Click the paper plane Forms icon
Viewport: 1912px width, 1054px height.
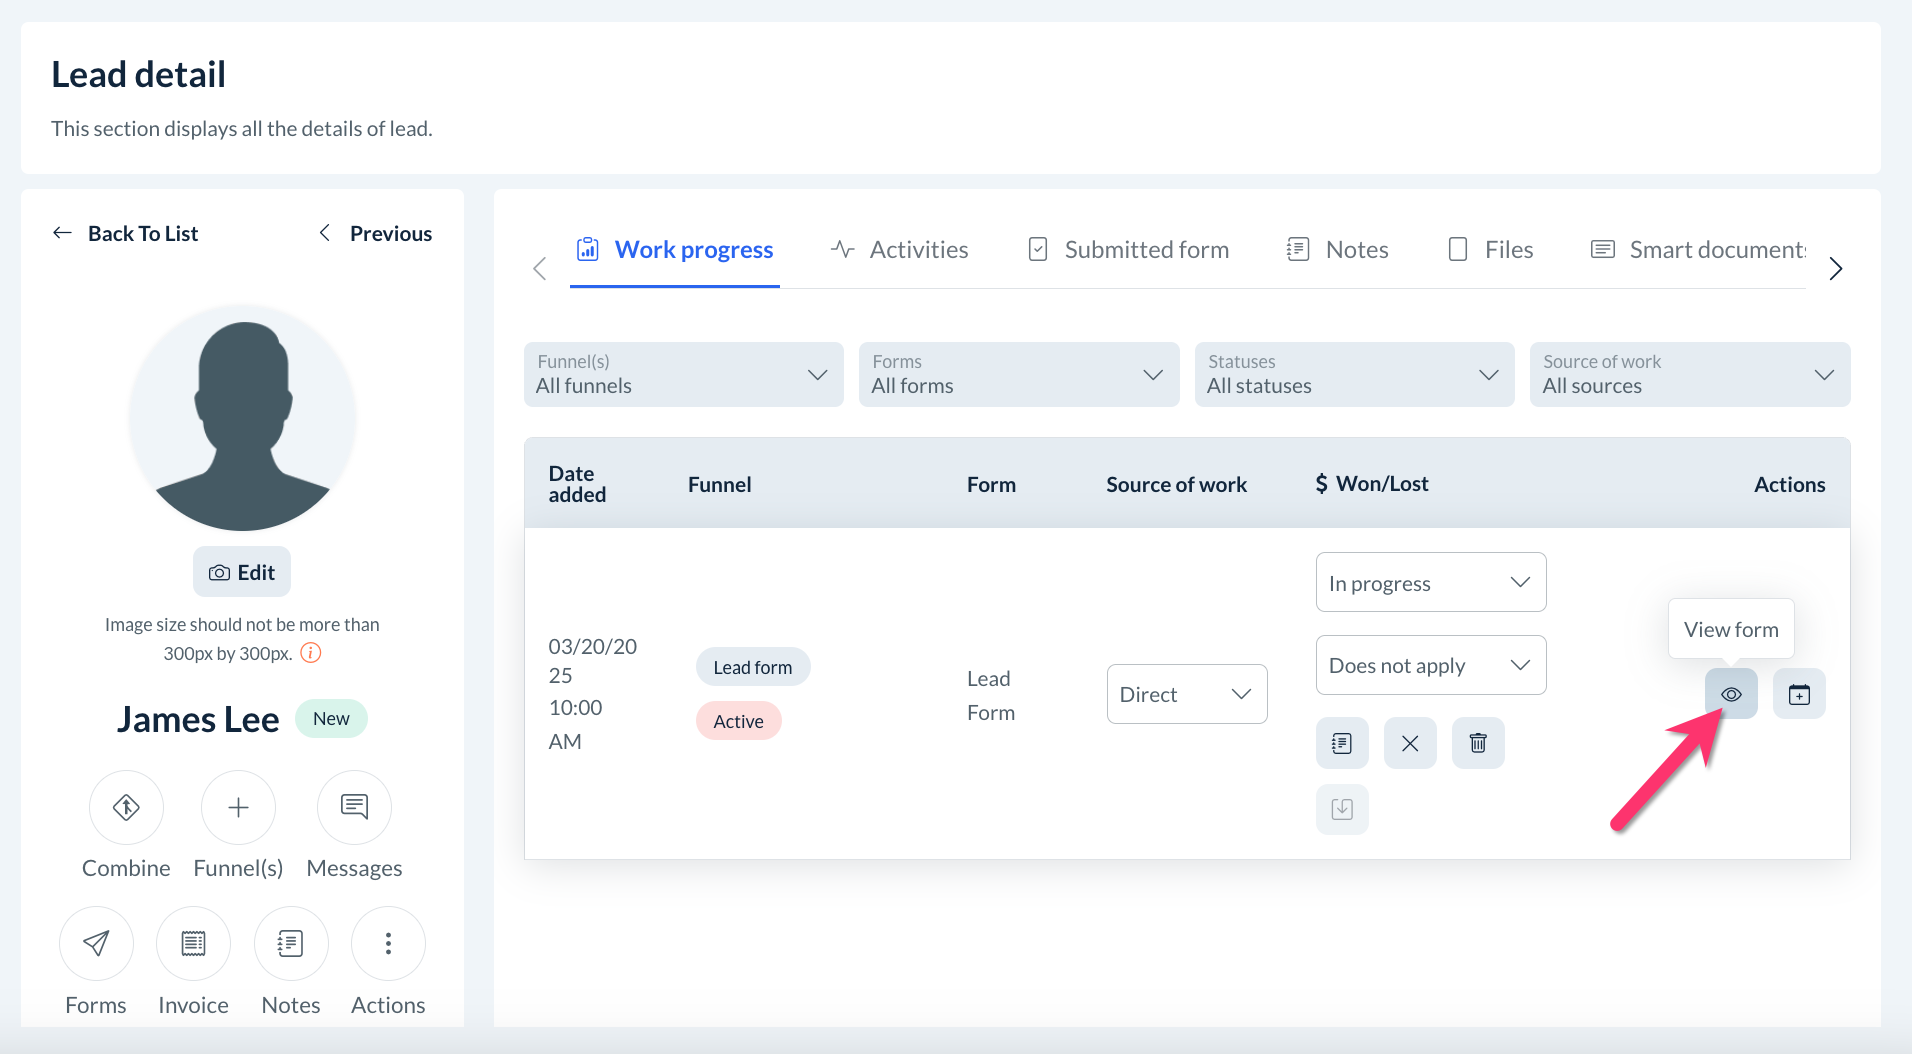point(96,943)
